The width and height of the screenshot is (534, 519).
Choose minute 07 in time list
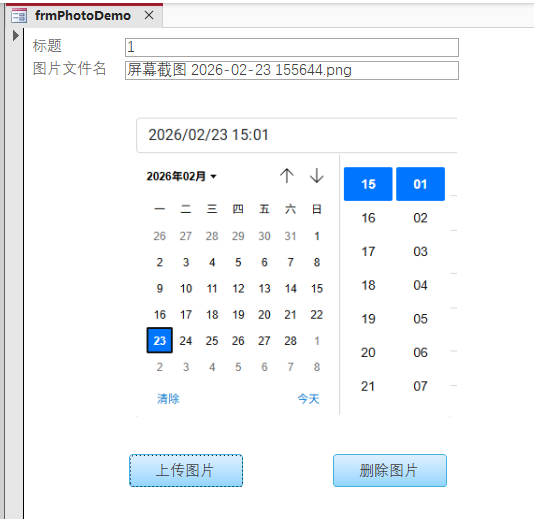tap(420, 386)
